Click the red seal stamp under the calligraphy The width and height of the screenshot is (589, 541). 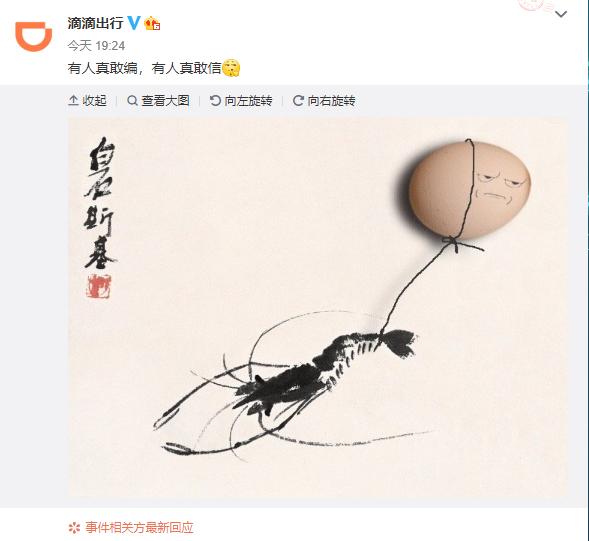[99, 286]
